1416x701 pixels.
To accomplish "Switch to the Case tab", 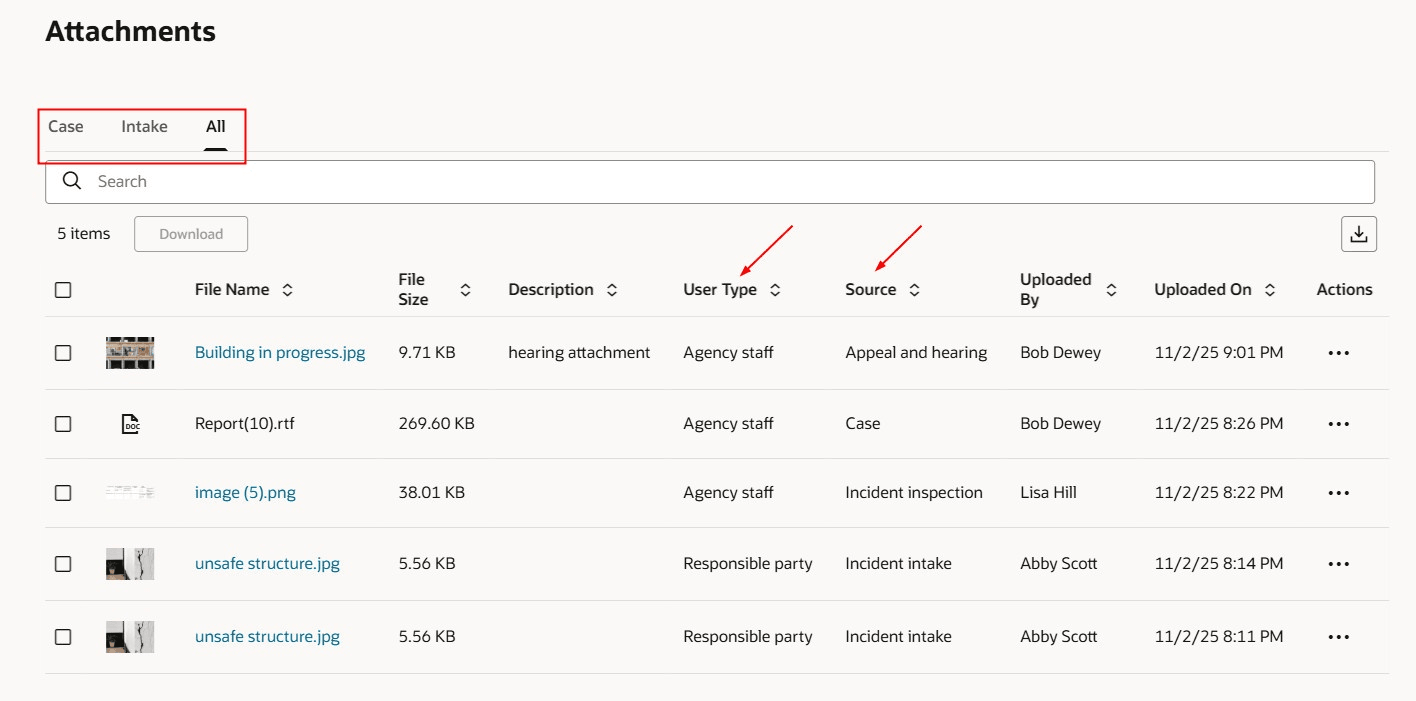I will coord(65,126).
